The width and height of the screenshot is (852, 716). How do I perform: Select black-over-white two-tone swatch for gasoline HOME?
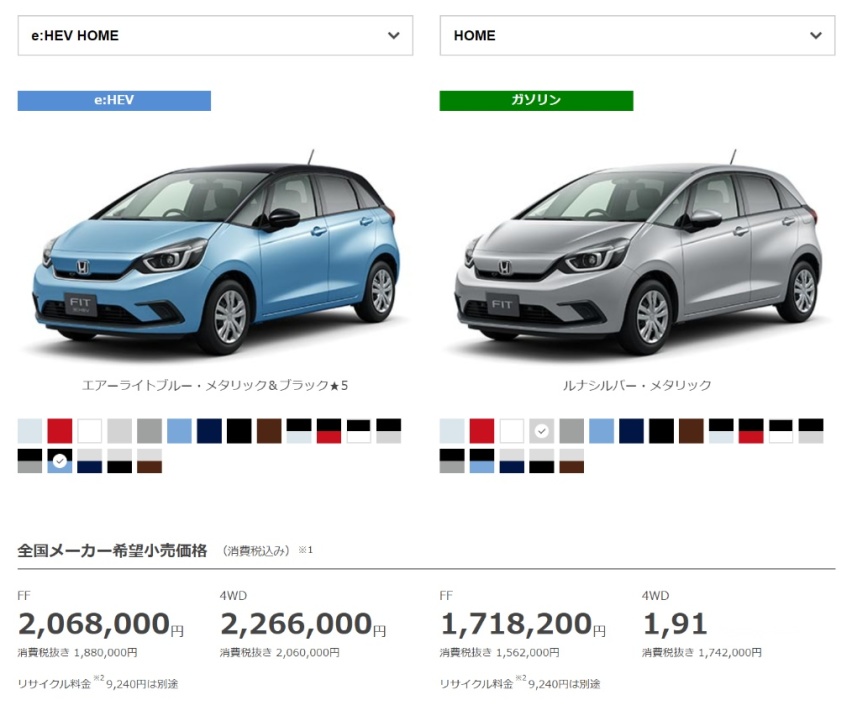pyautogui.click(x=781, y=431)
